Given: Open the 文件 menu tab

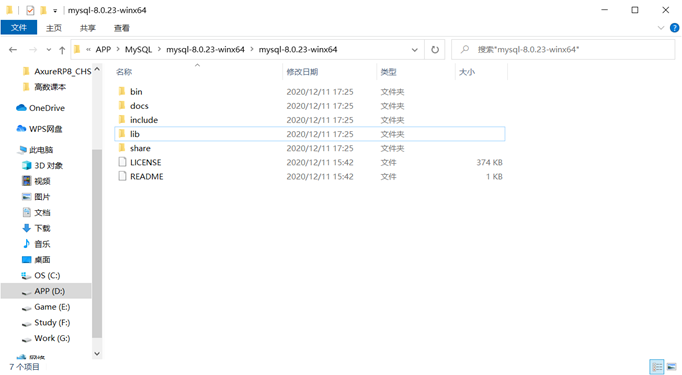Looking at the screenshot, I should (19, 28).
